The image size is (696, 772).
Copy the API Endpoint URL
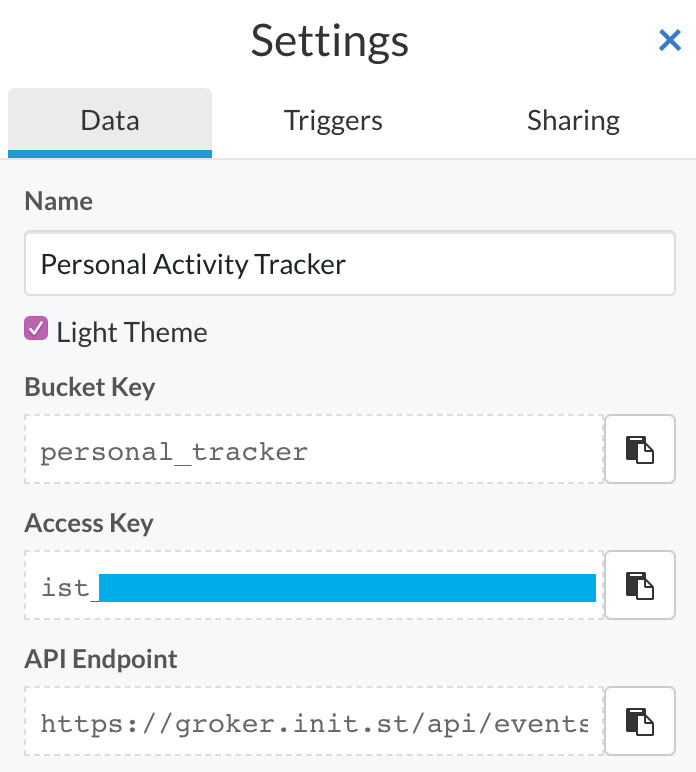[639, 721]
